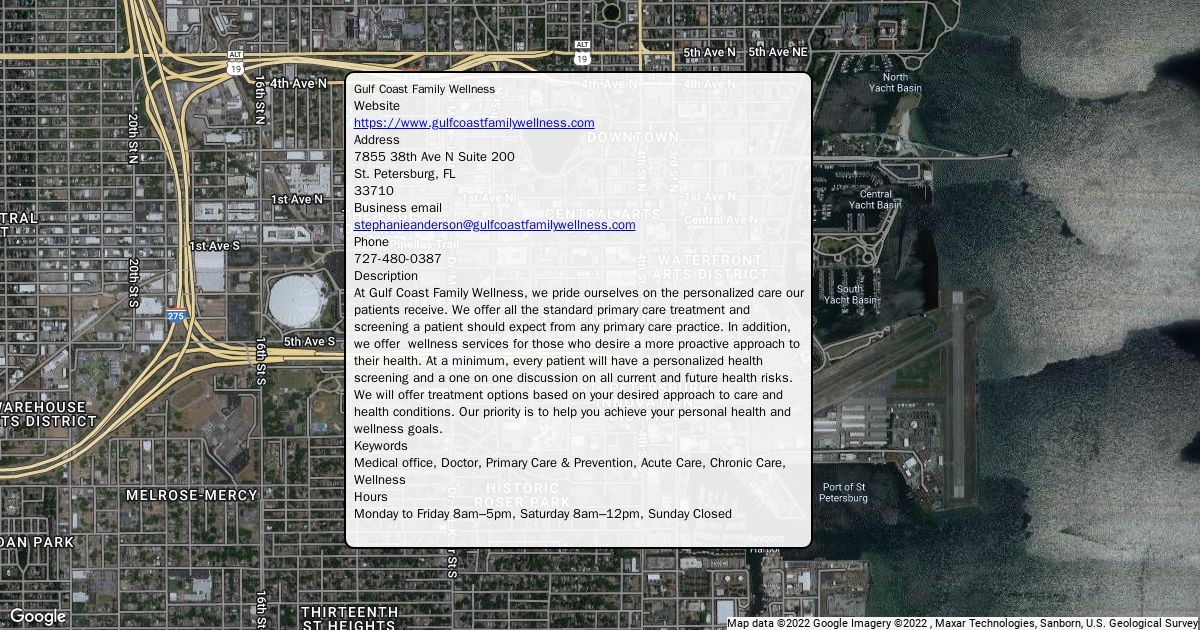Click the 1st Ave S street label
Viewport: 1200px width, 630px height.
coord(215,246)
